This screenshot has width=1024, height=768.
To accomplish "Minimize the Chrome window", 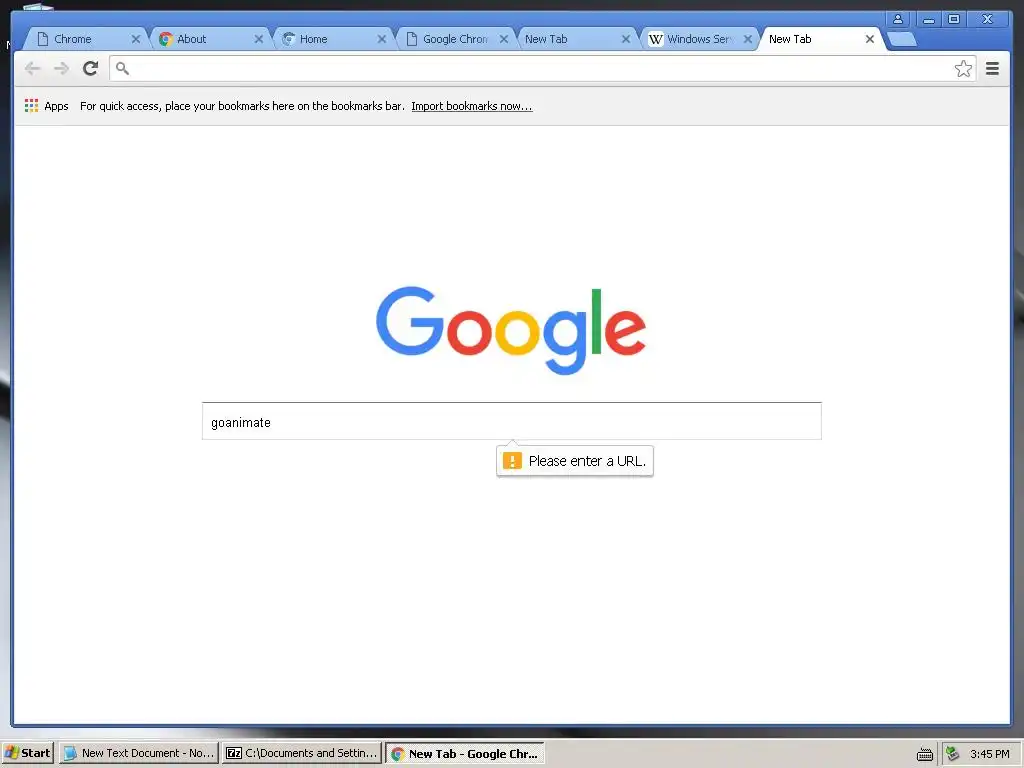I will [929, 19].
